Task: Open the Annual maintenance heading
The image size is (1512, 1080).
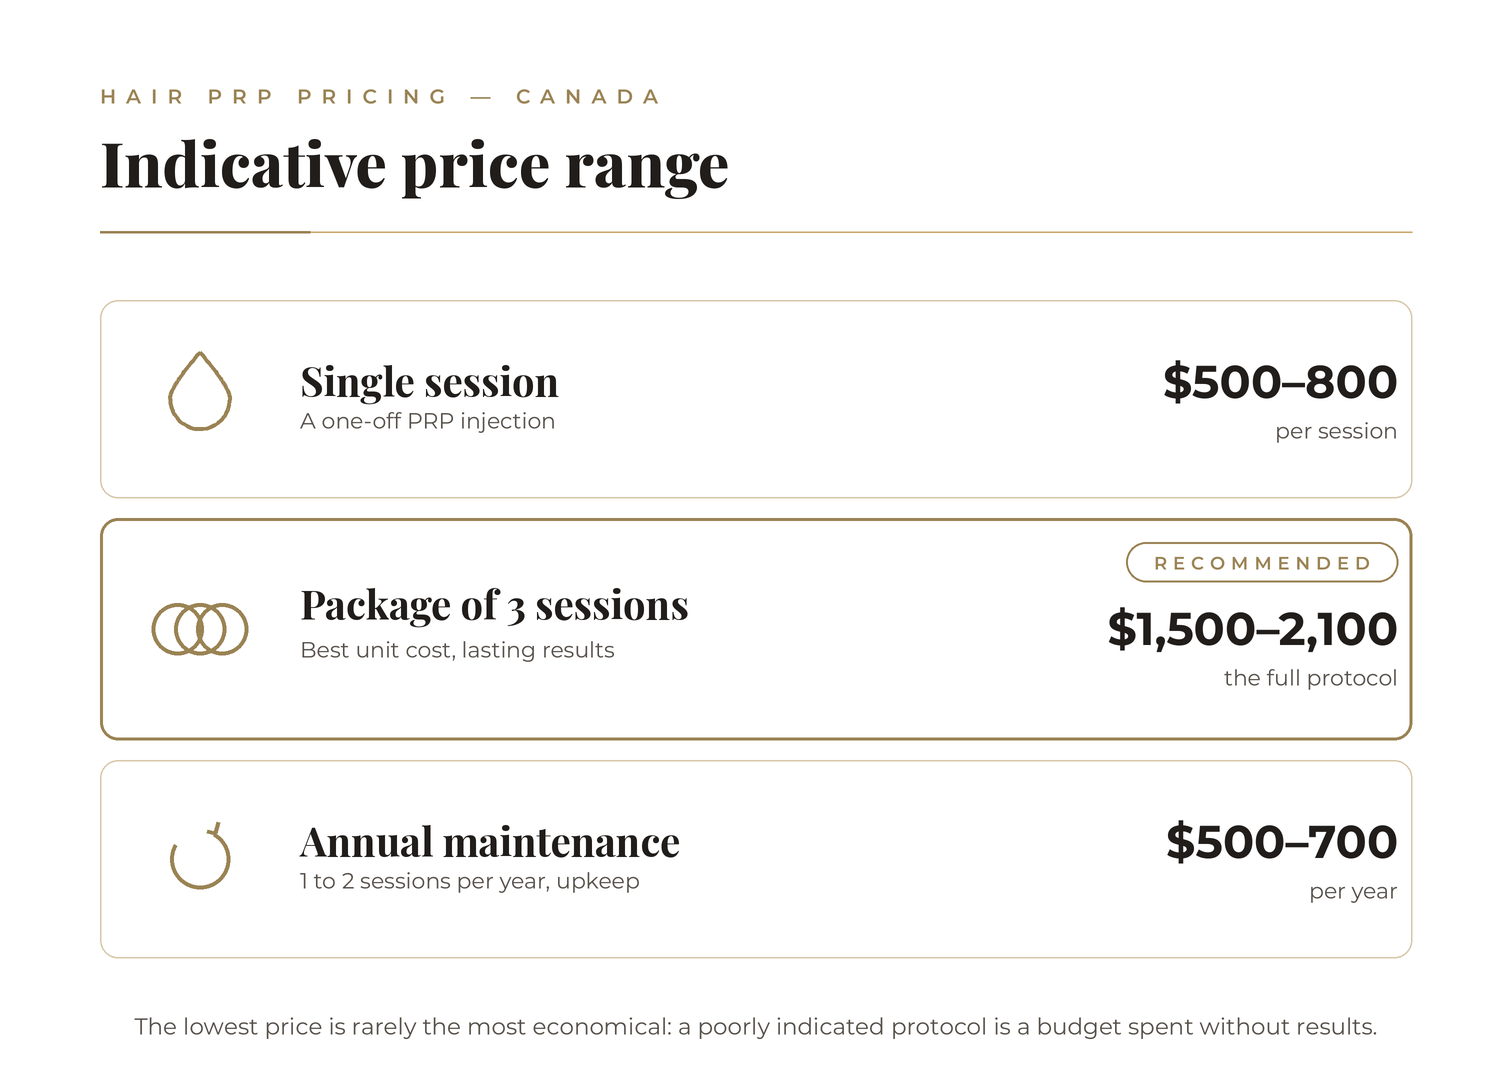Action: point(489,842)
